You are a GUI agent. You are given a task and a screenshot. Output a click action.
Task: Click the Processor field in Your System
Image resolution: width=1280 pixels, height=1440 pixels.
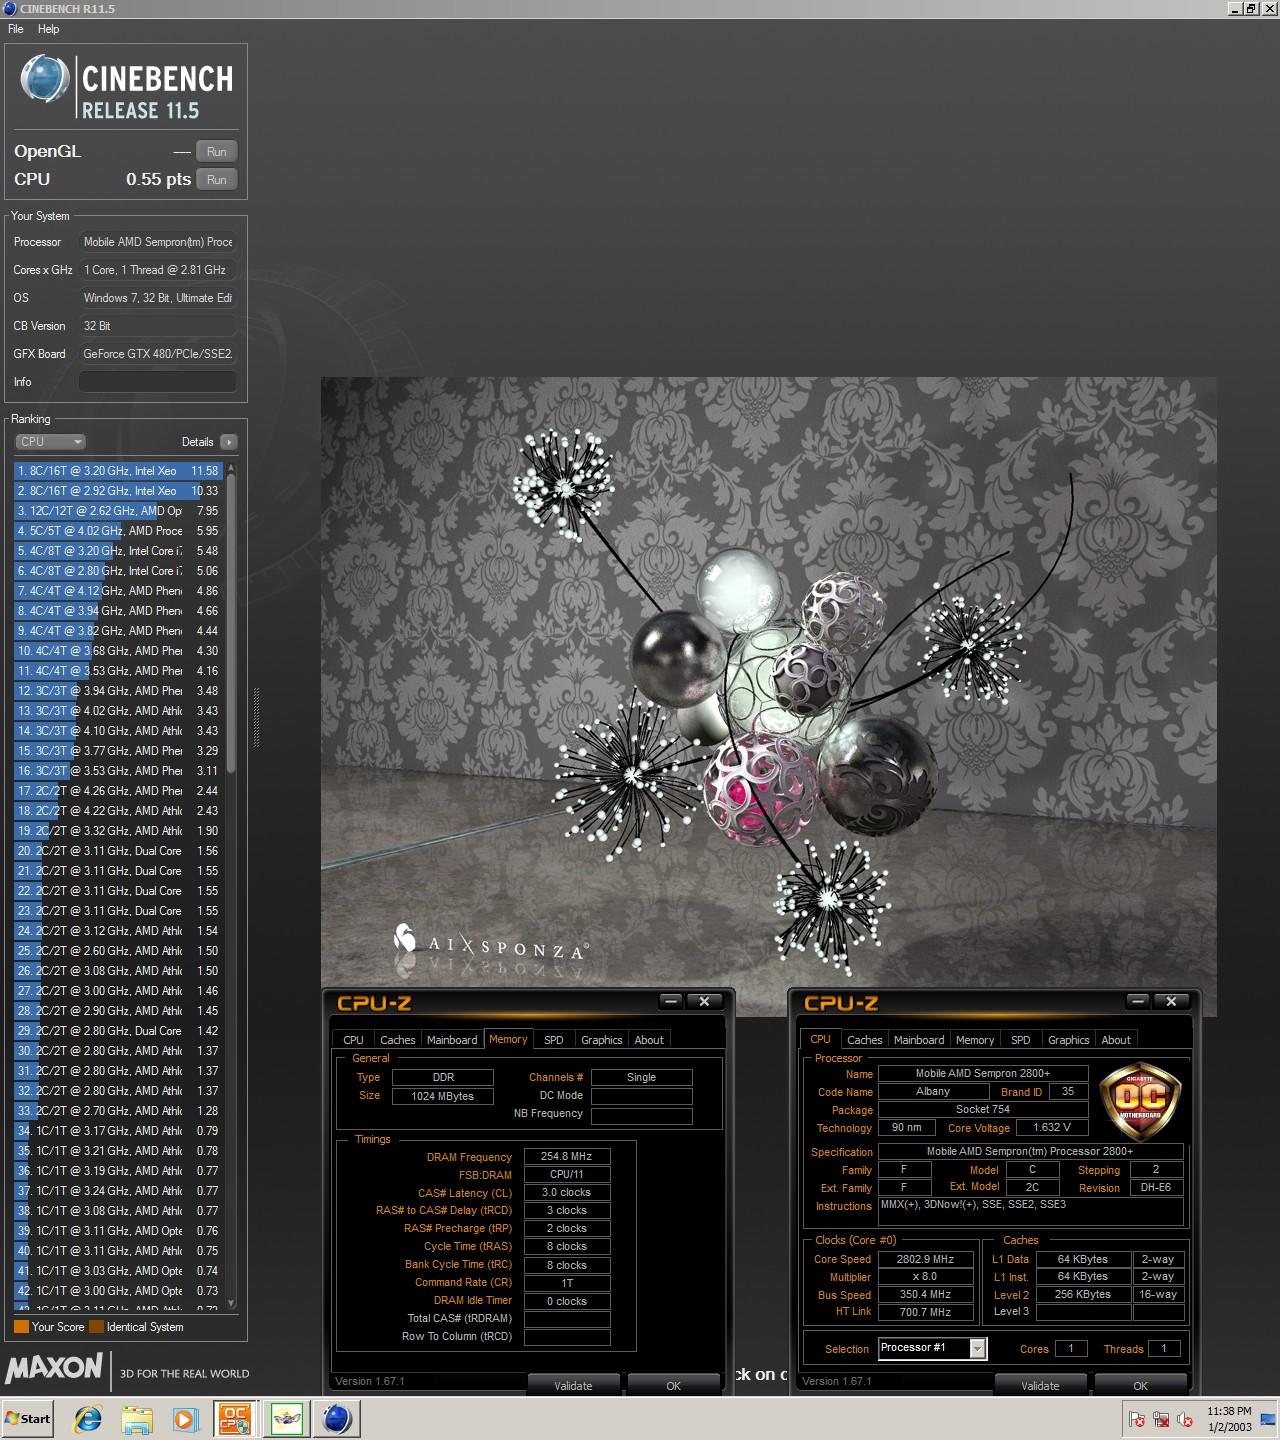click(158, 242)
